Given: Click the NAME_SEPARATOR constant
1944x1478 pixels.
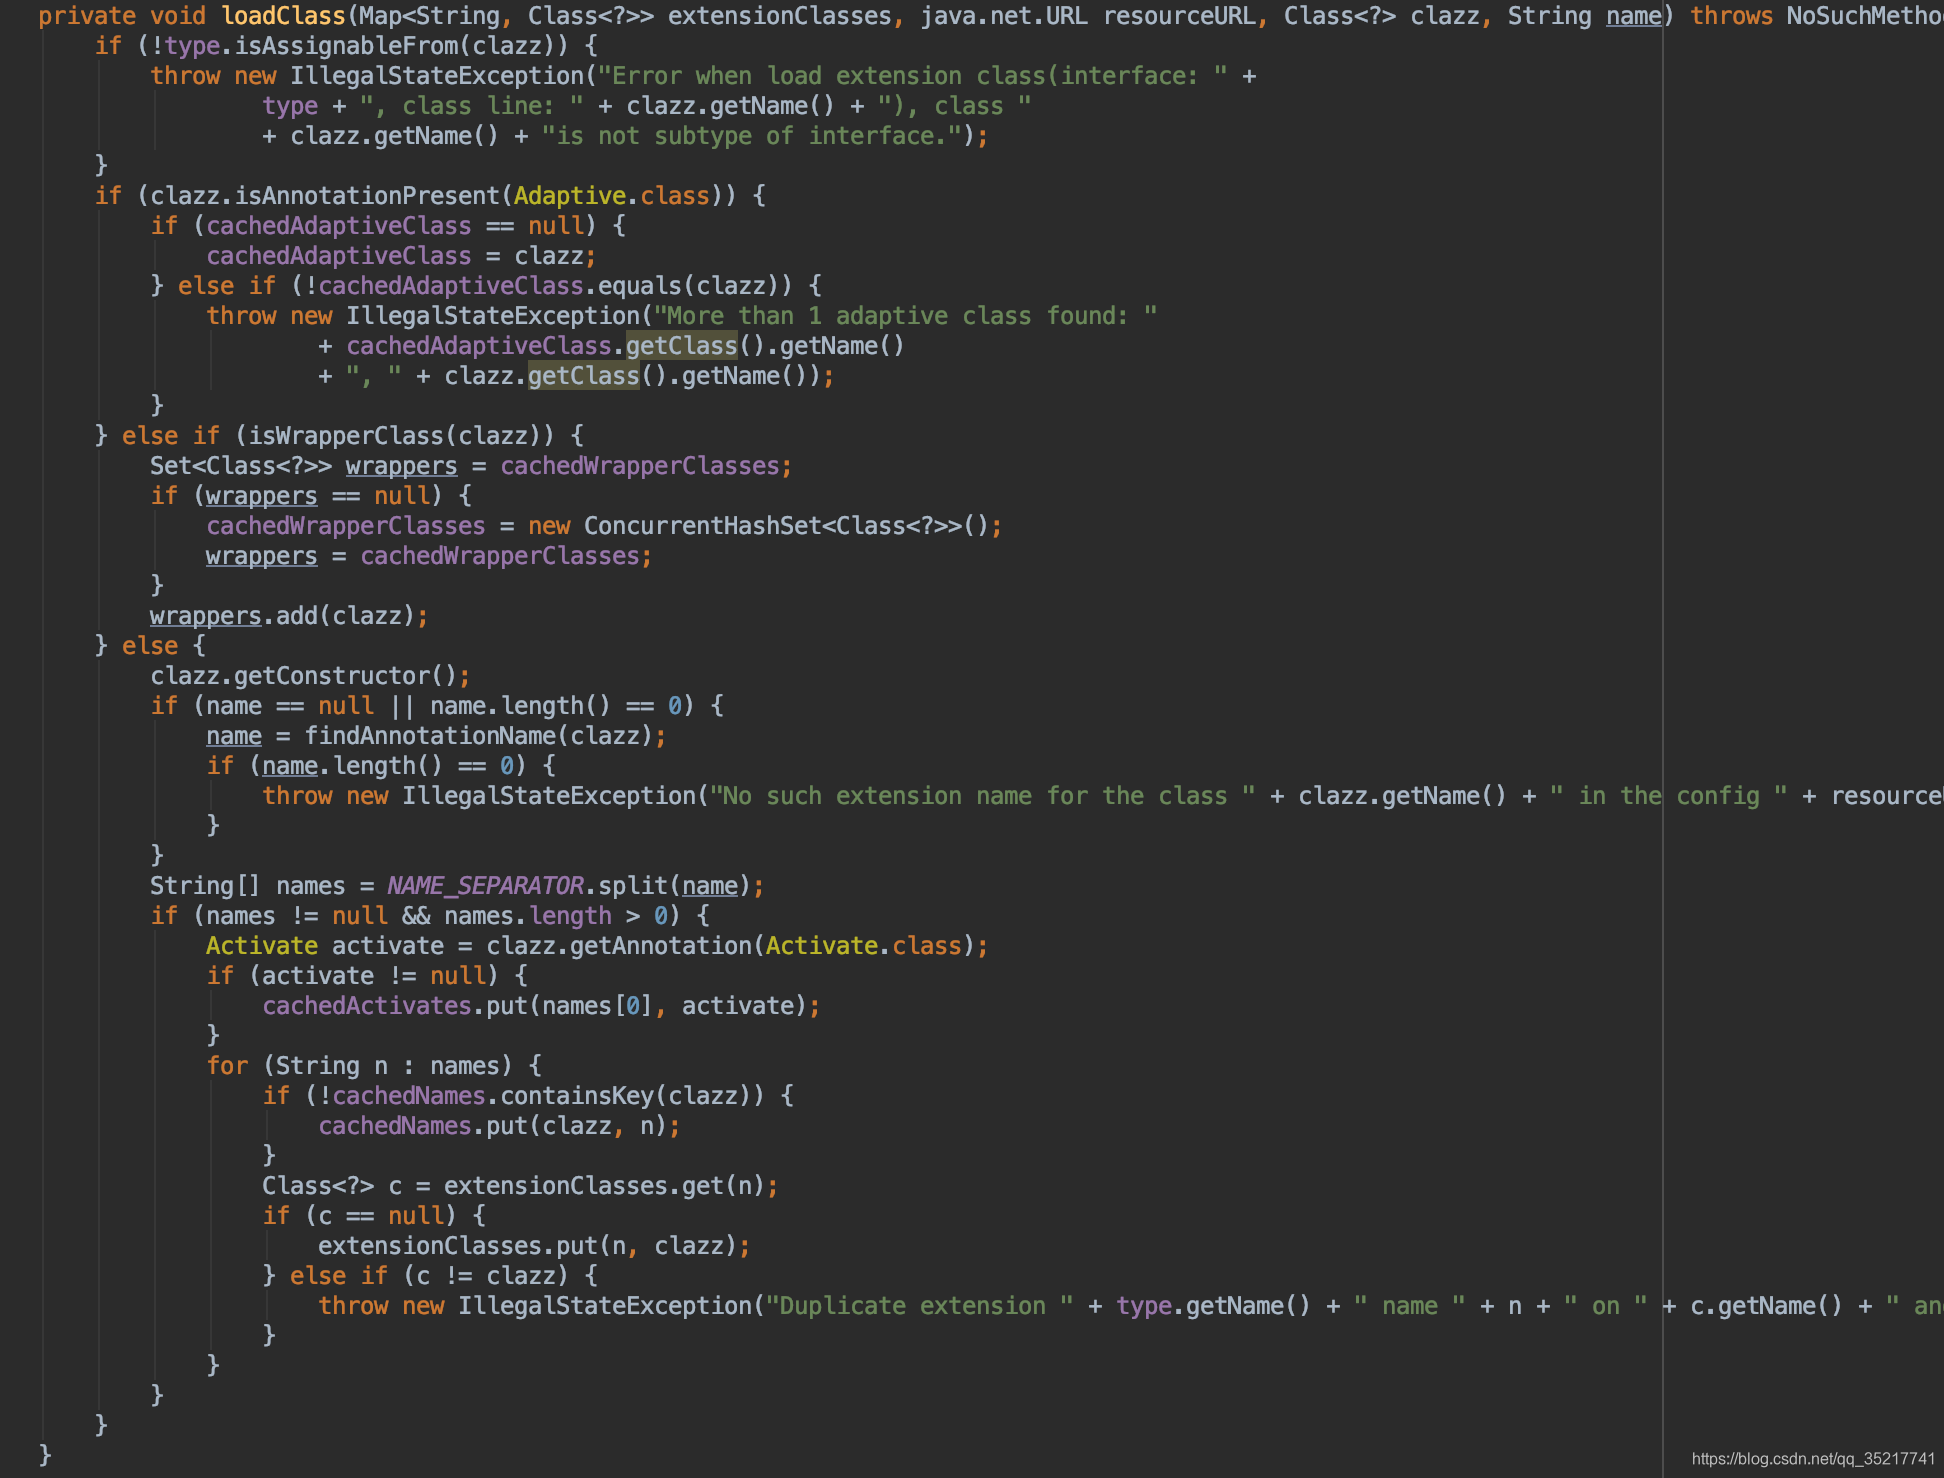Looking at the screenshot, I should [485, 886].
